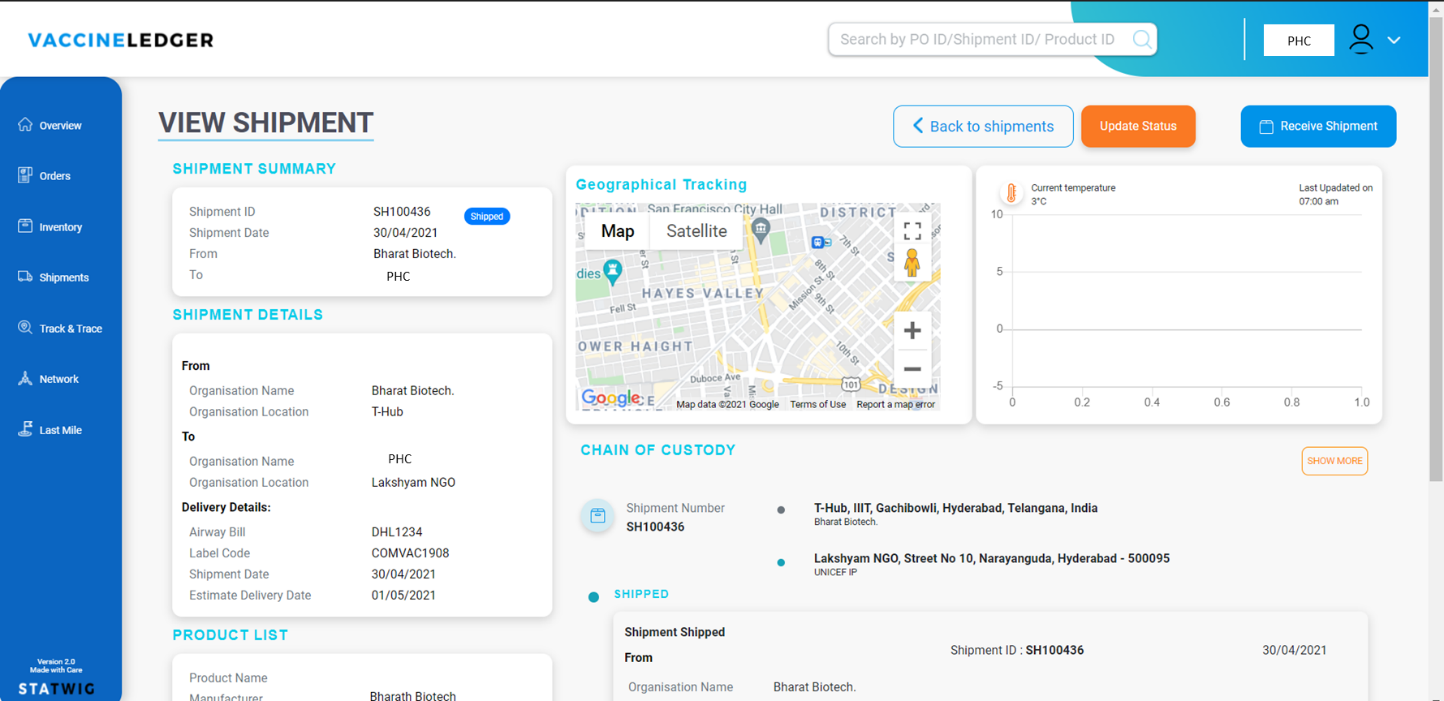Click Report a map error link

point(896,404)
